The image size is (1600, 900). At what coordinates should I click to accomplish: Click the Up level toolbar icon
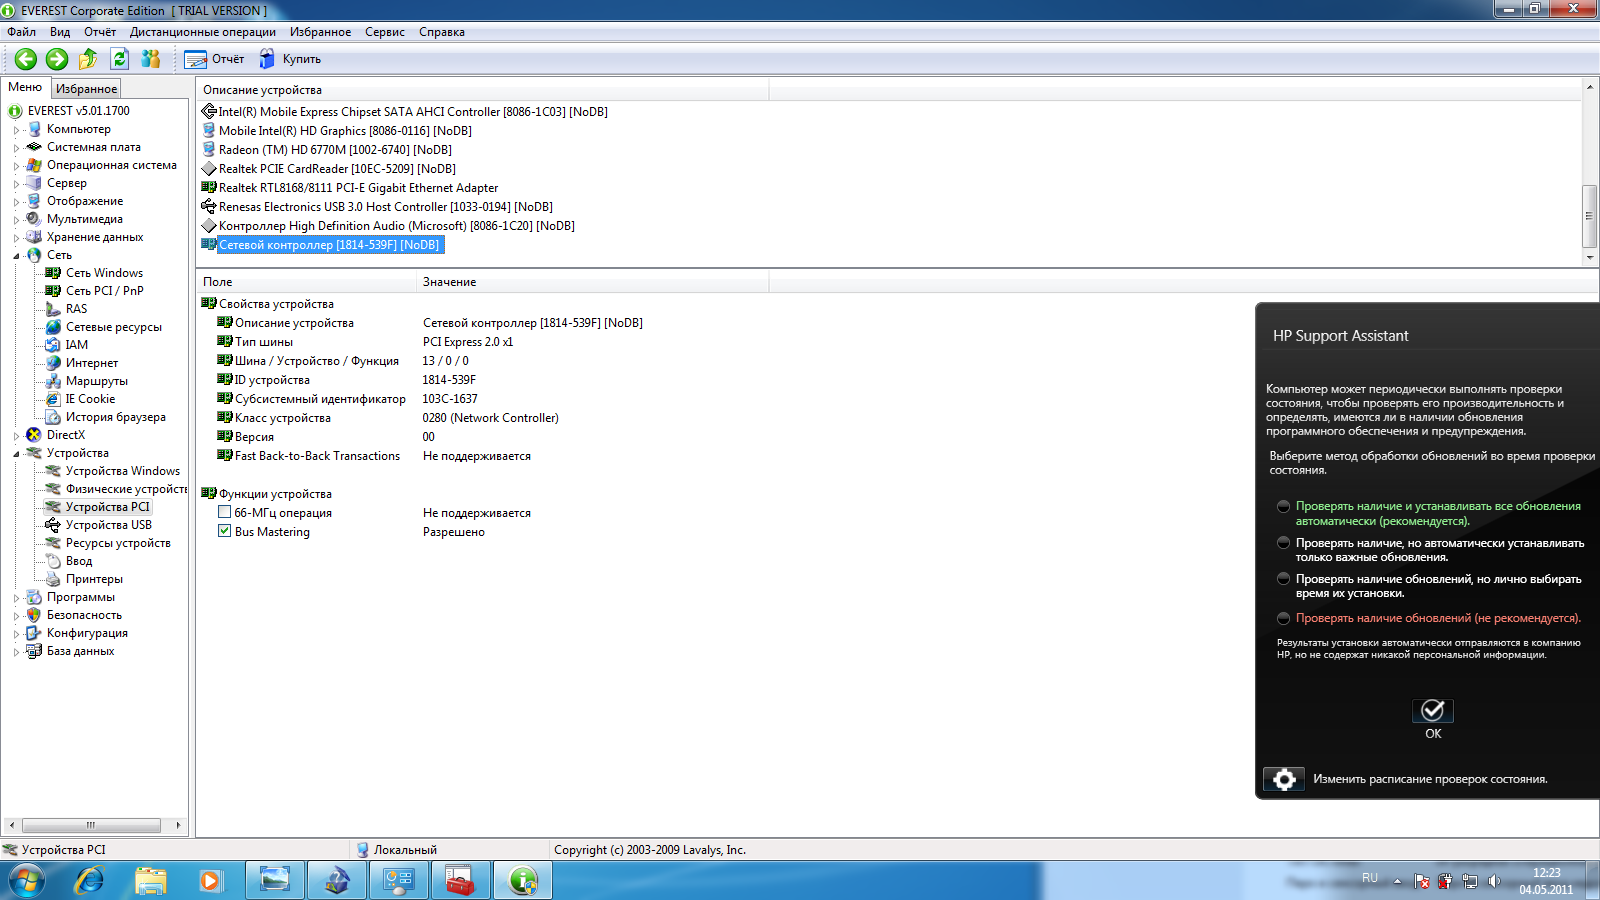(88, 59)
